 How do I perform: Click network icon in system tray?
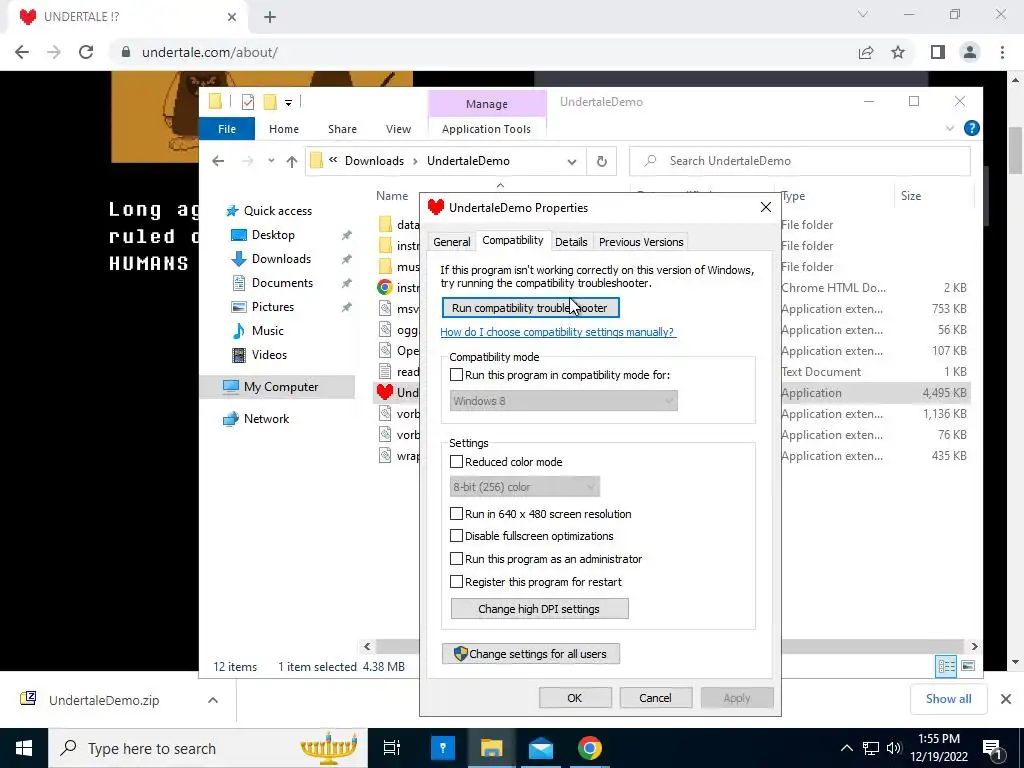871,748
